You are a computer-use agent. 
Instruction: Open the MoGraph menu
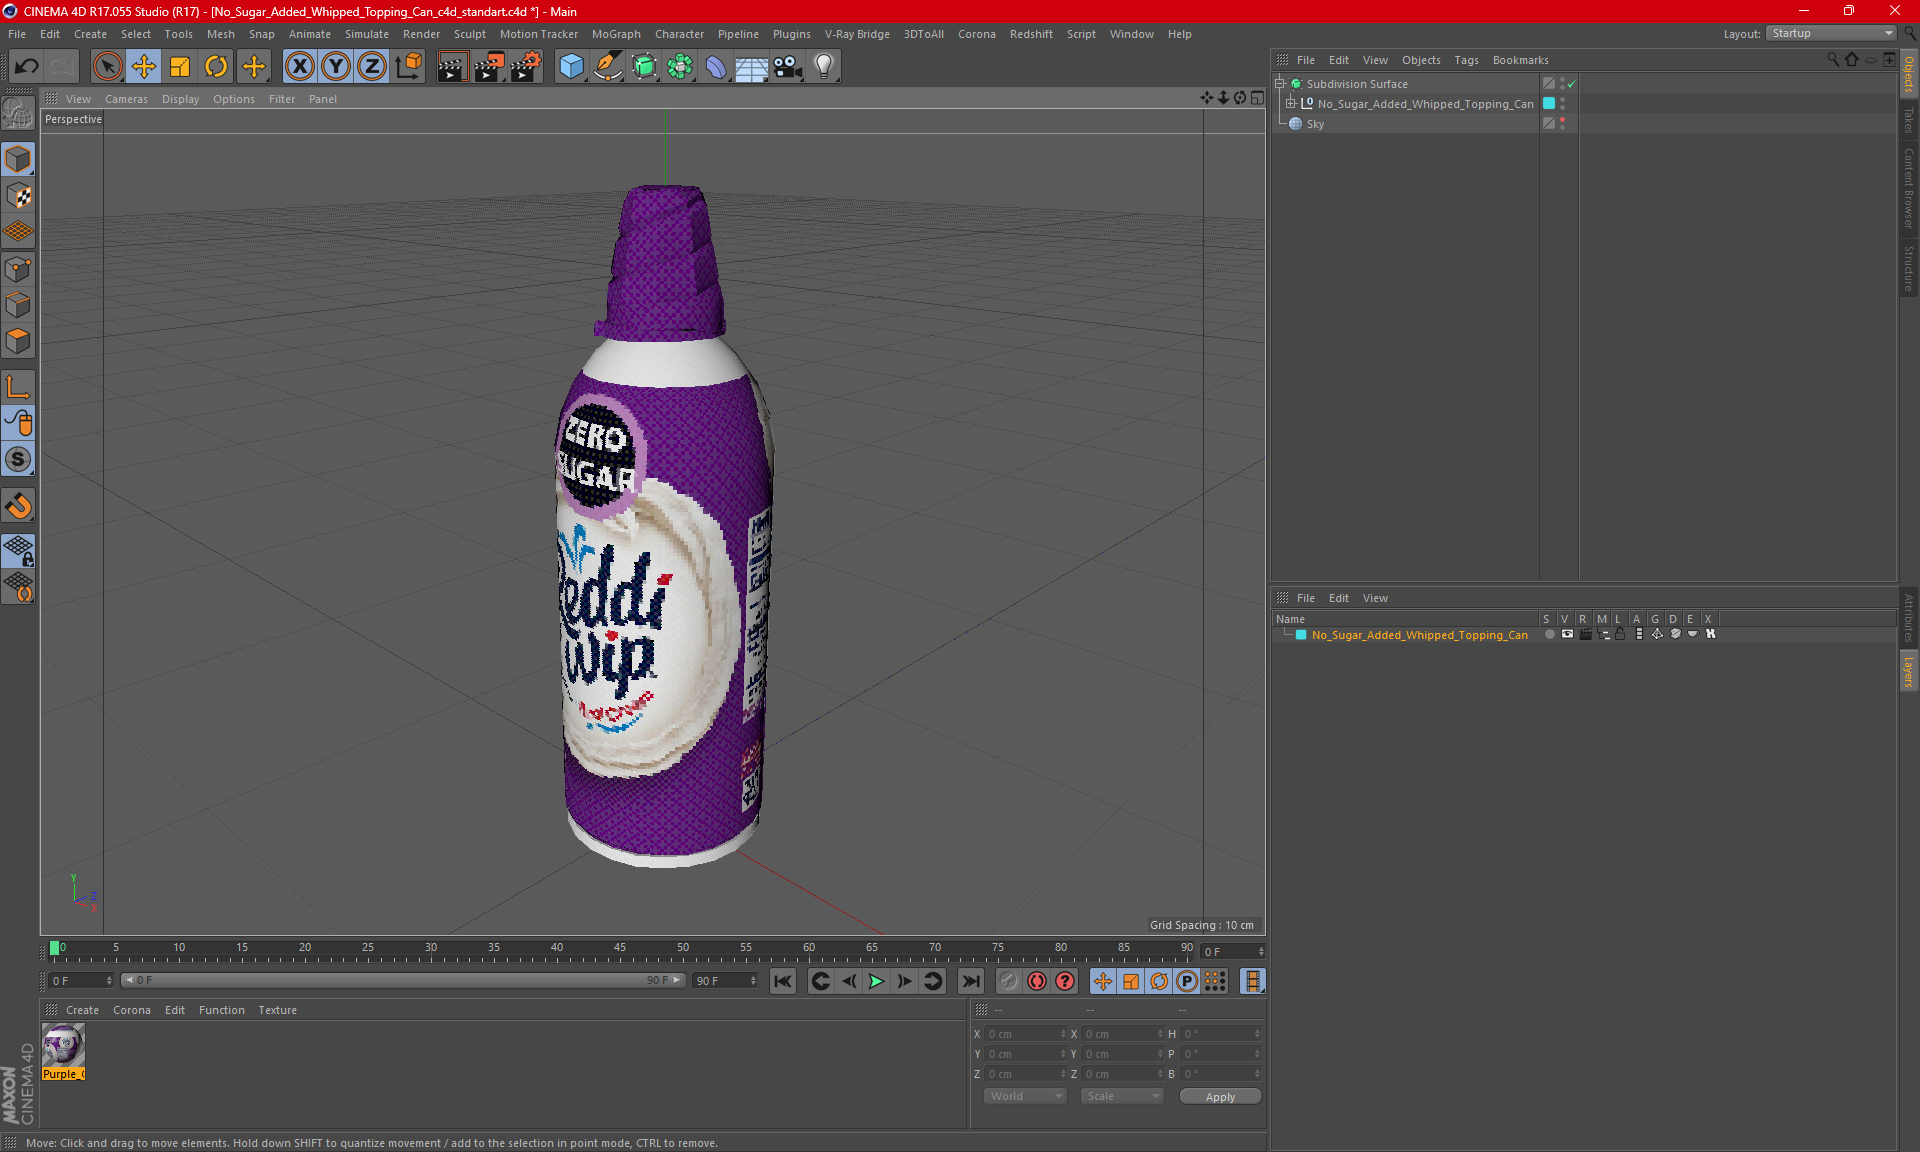[x=616, y=34]
